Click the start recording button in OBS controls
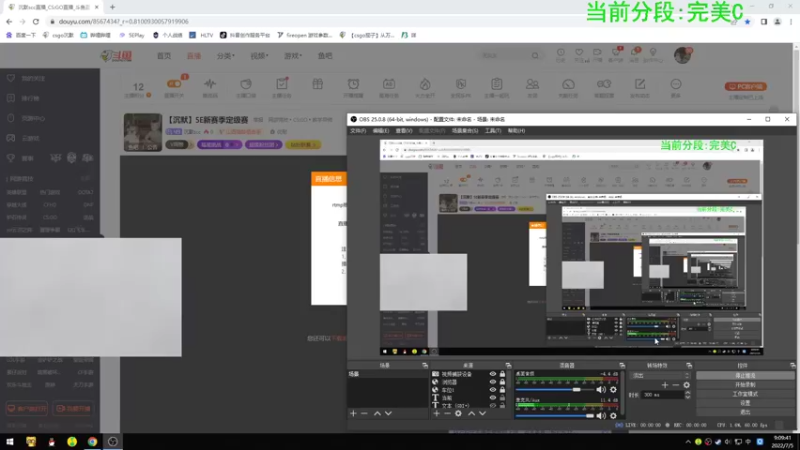800x450 pixels. click(x=745, y=385)
